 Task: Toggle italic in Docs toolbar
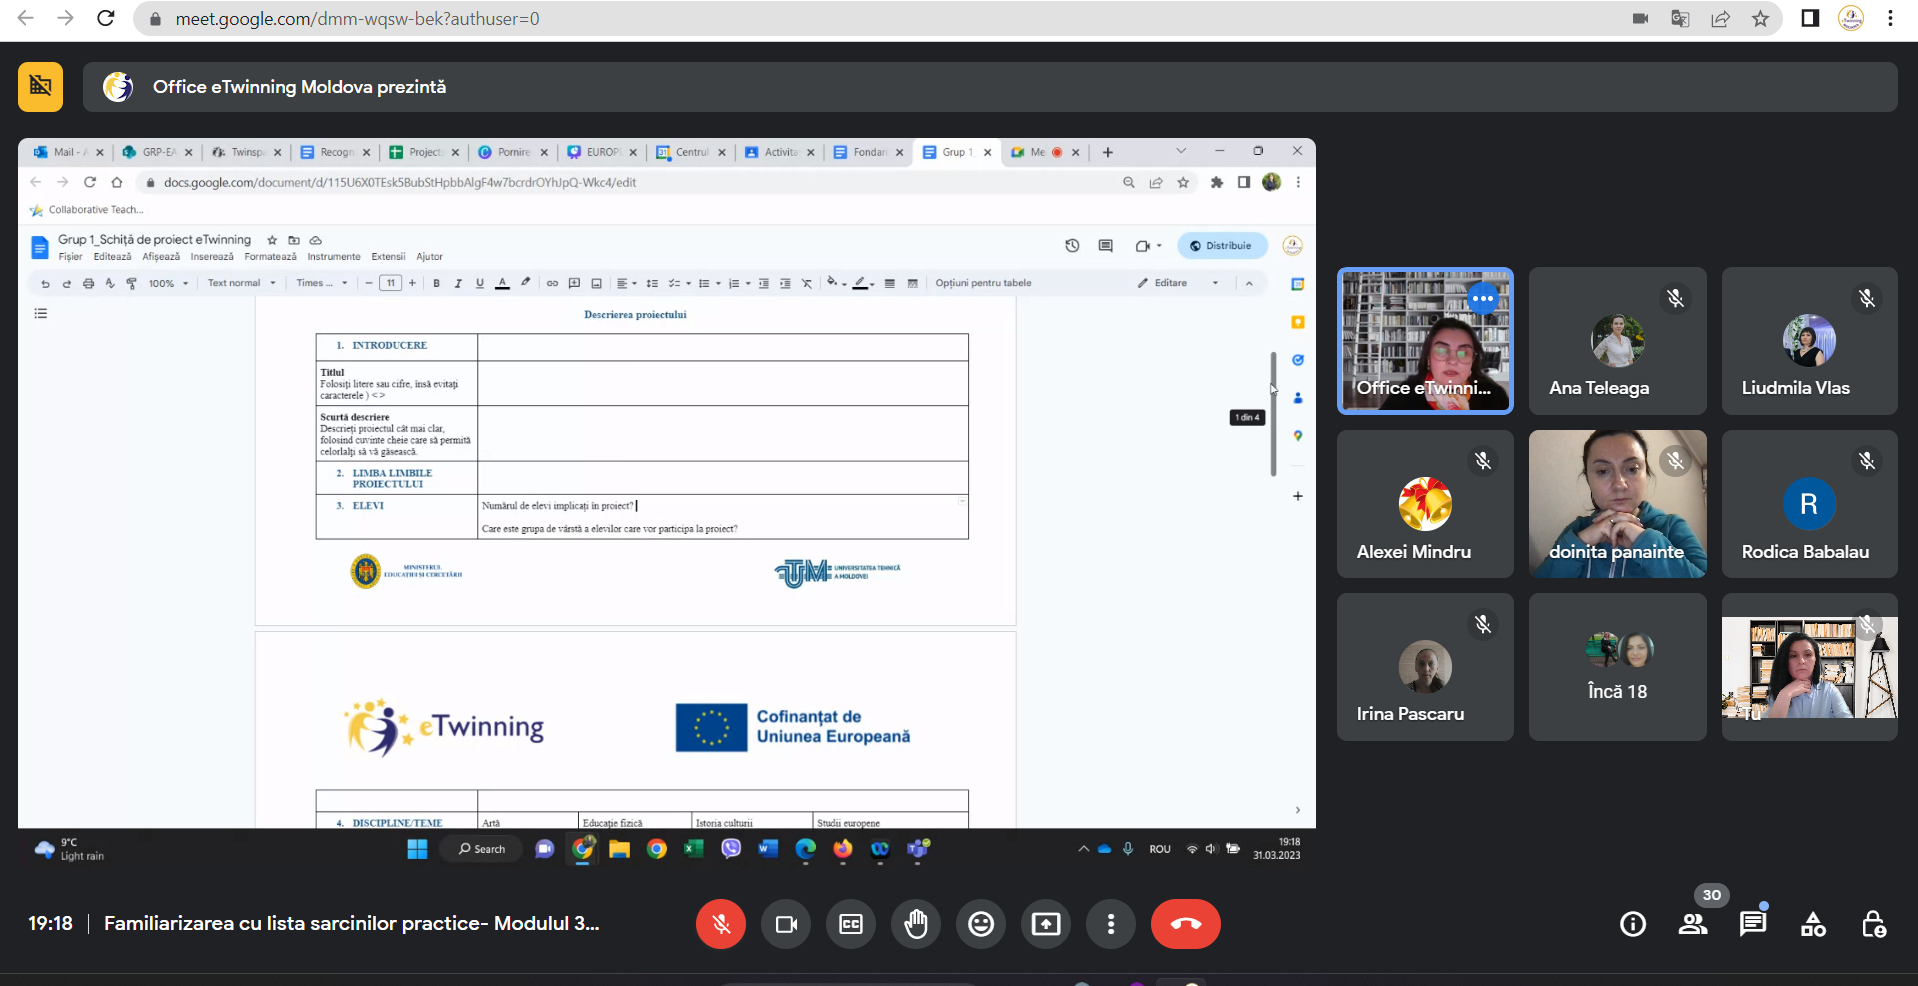tap(458, 284)
